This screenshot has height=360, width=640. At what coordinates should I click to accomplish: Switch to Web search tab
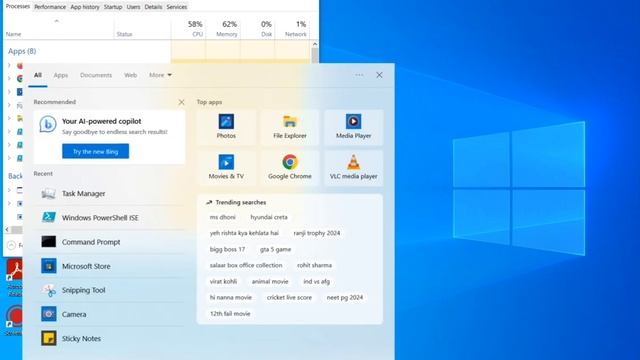click(131, 75)
